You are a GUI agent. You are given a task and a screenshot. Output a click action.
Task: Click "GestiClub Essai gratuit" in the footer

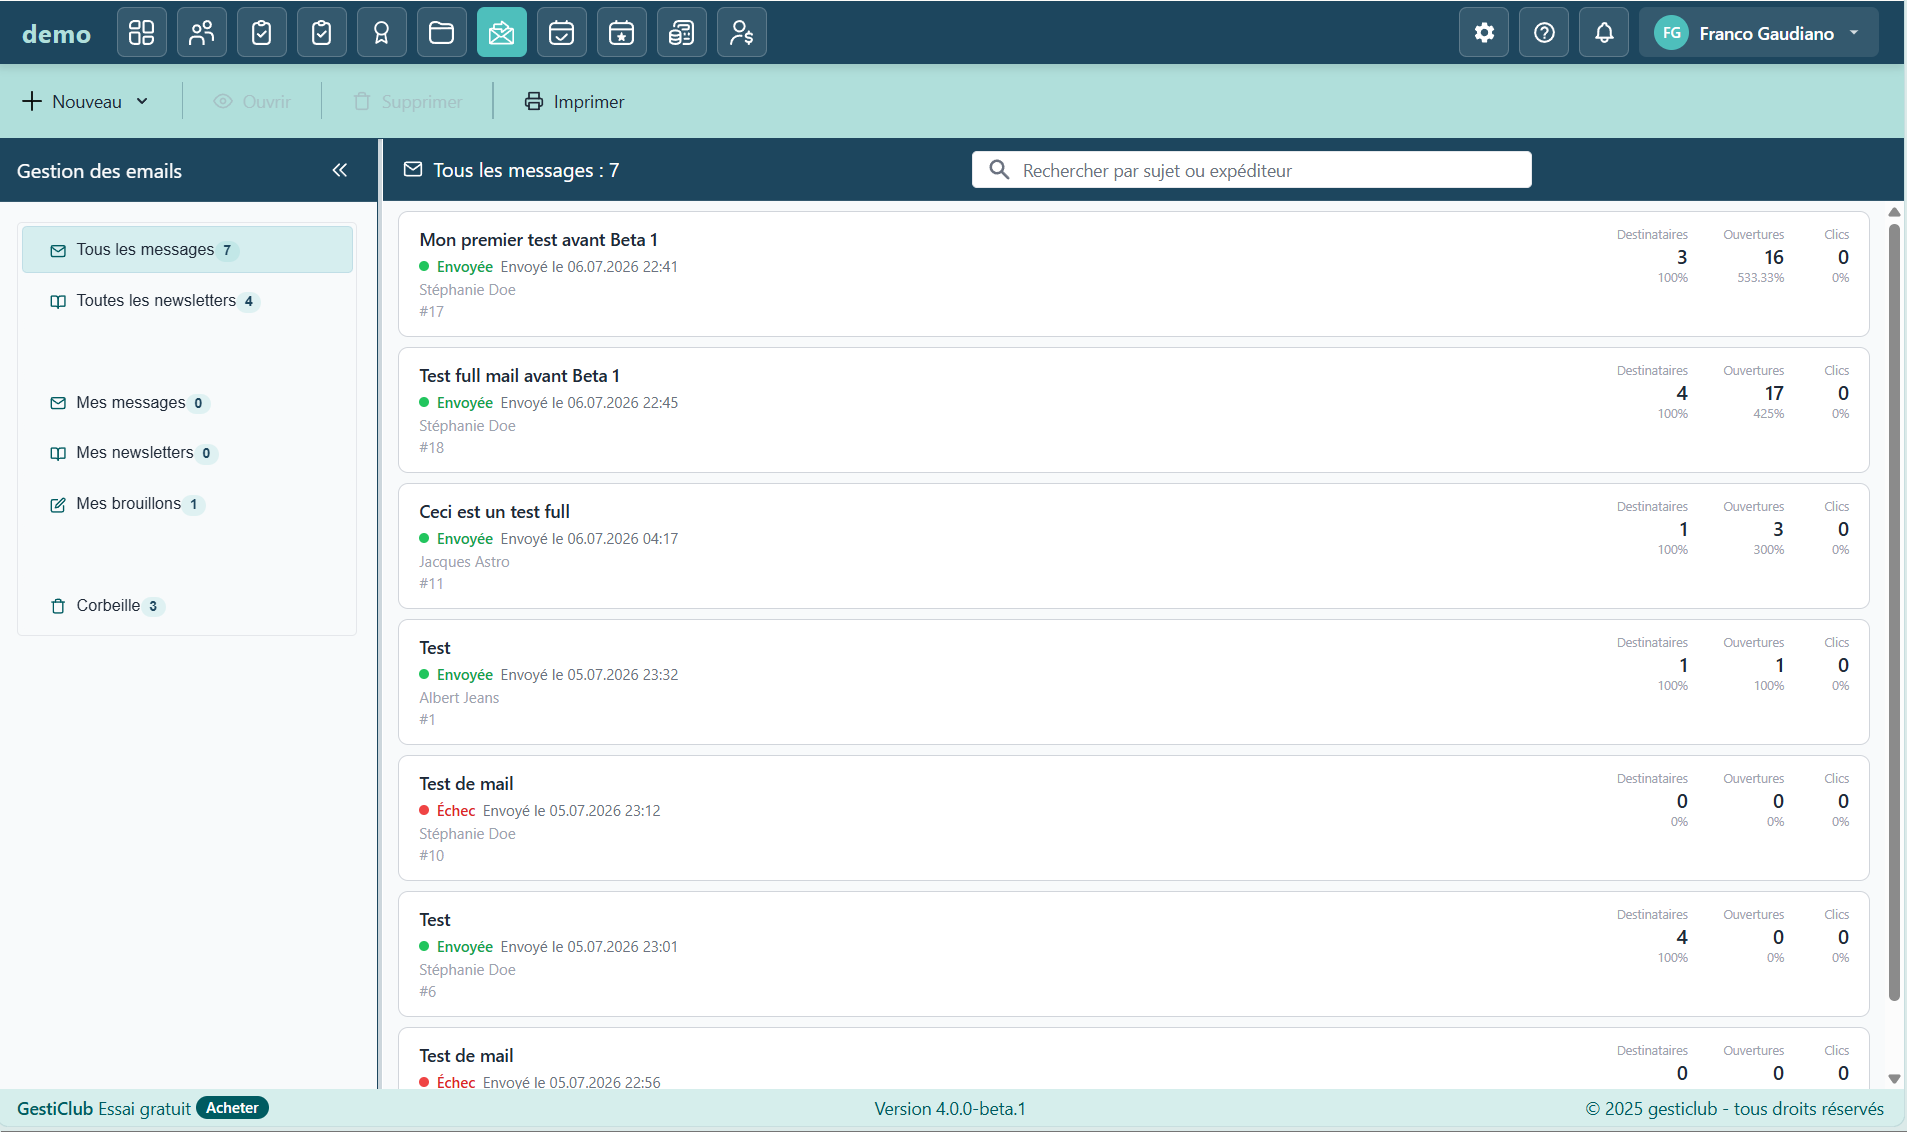[104, 1109]
